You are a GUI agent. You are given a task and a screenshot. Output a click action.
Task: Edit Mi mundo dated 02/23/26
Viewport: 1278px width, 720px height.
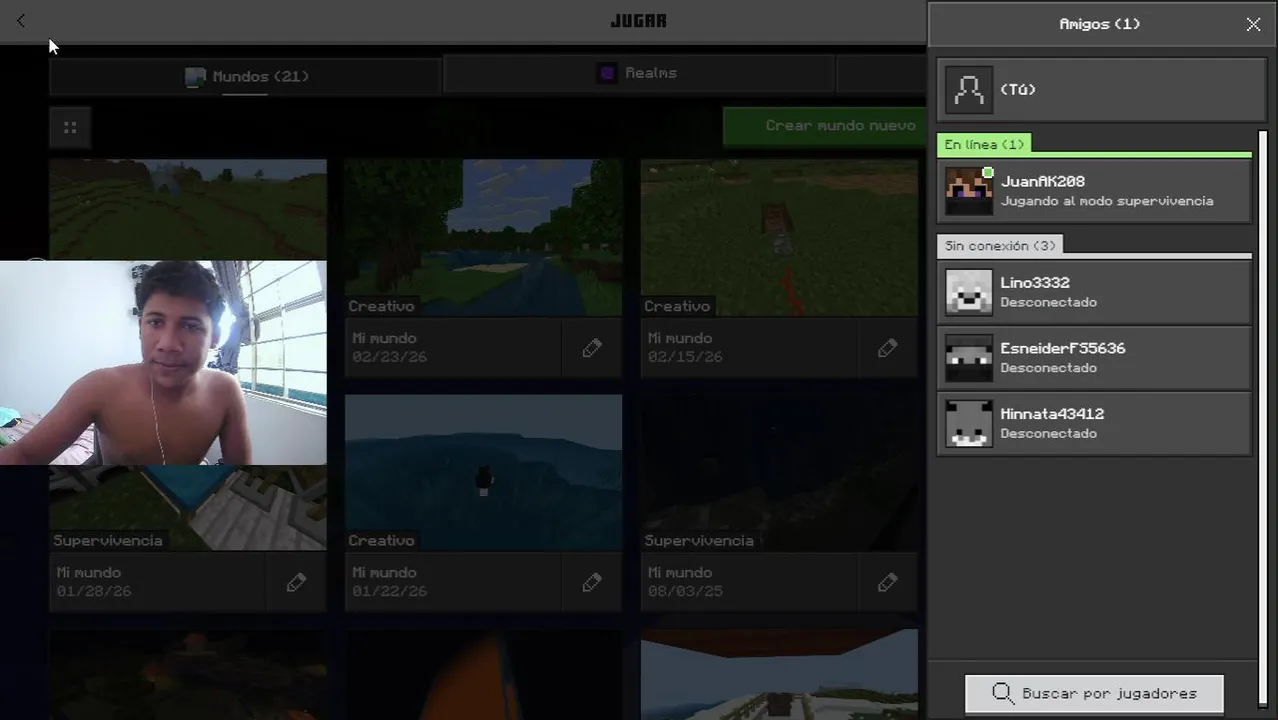click(592, 348)
